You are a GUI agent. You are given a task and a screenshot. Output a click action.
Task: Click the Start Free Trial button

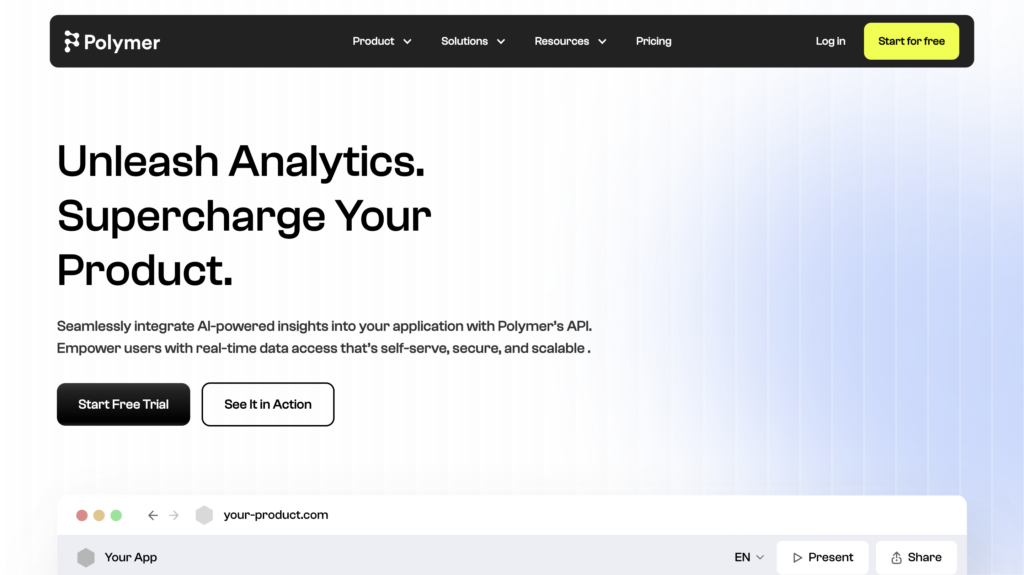[123, 404]
